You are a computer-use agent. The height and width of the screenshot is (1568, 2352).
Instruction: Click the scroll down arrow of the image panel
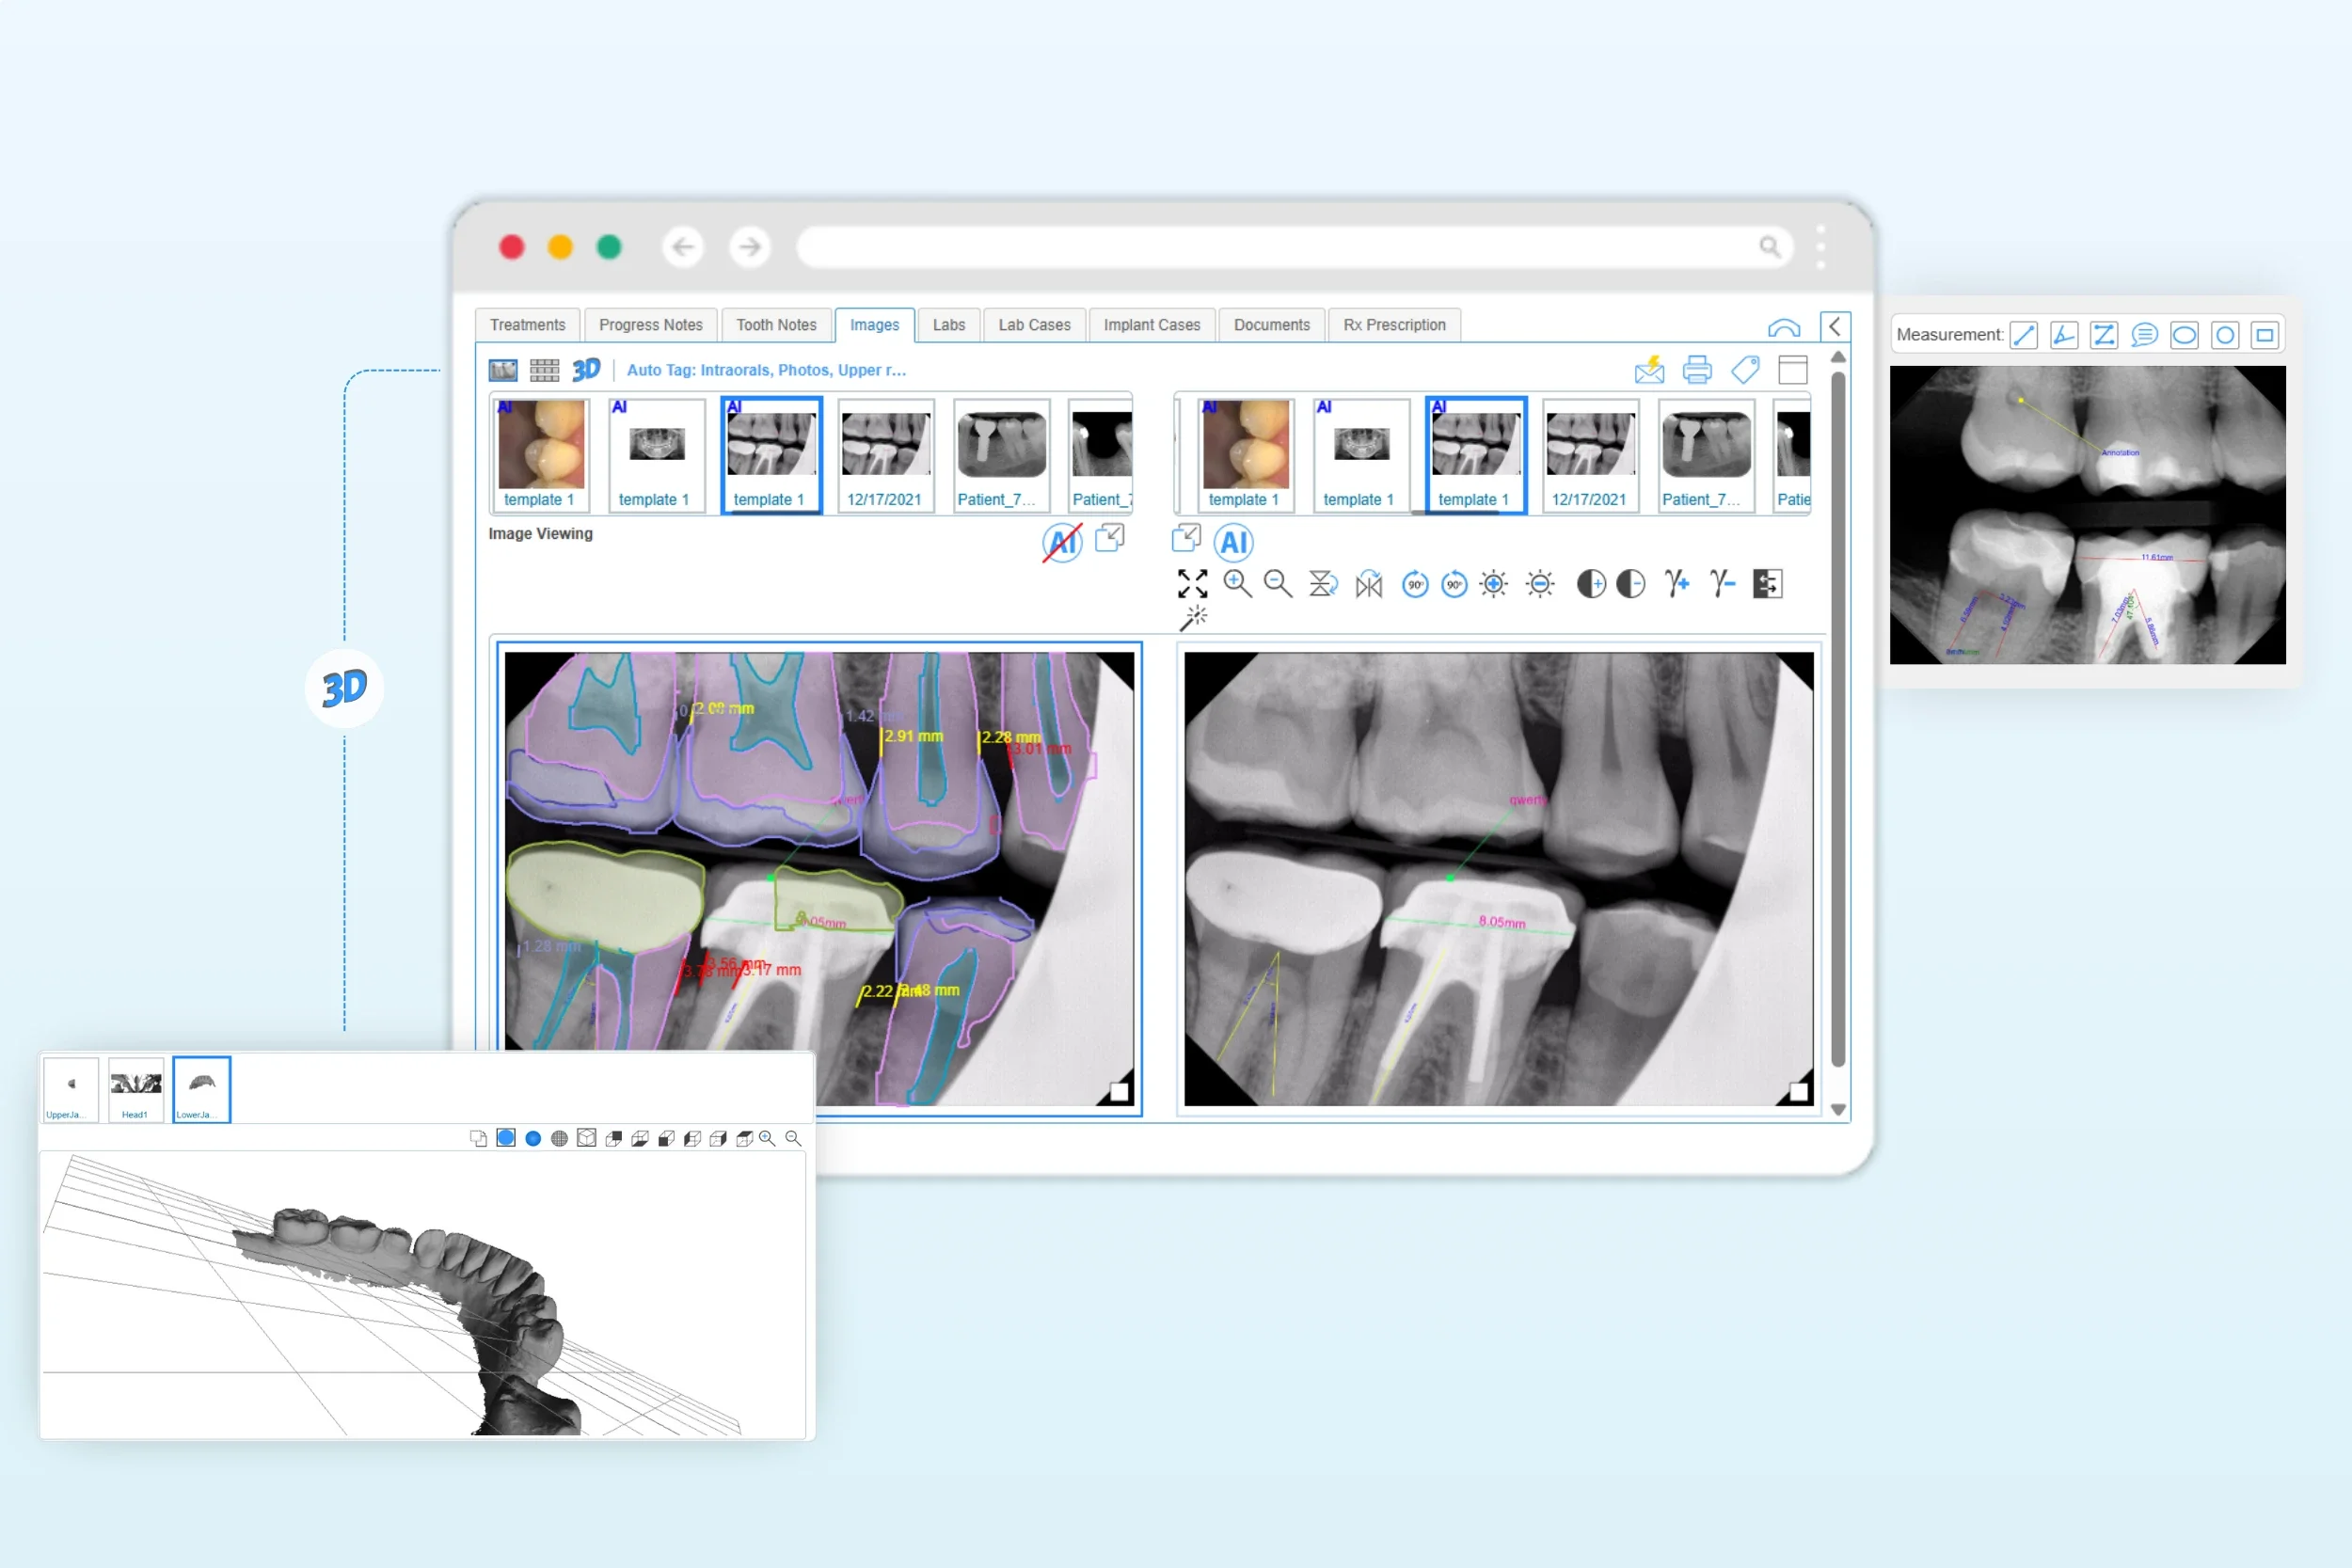pyautogui.click(x=1838, y=1110)
